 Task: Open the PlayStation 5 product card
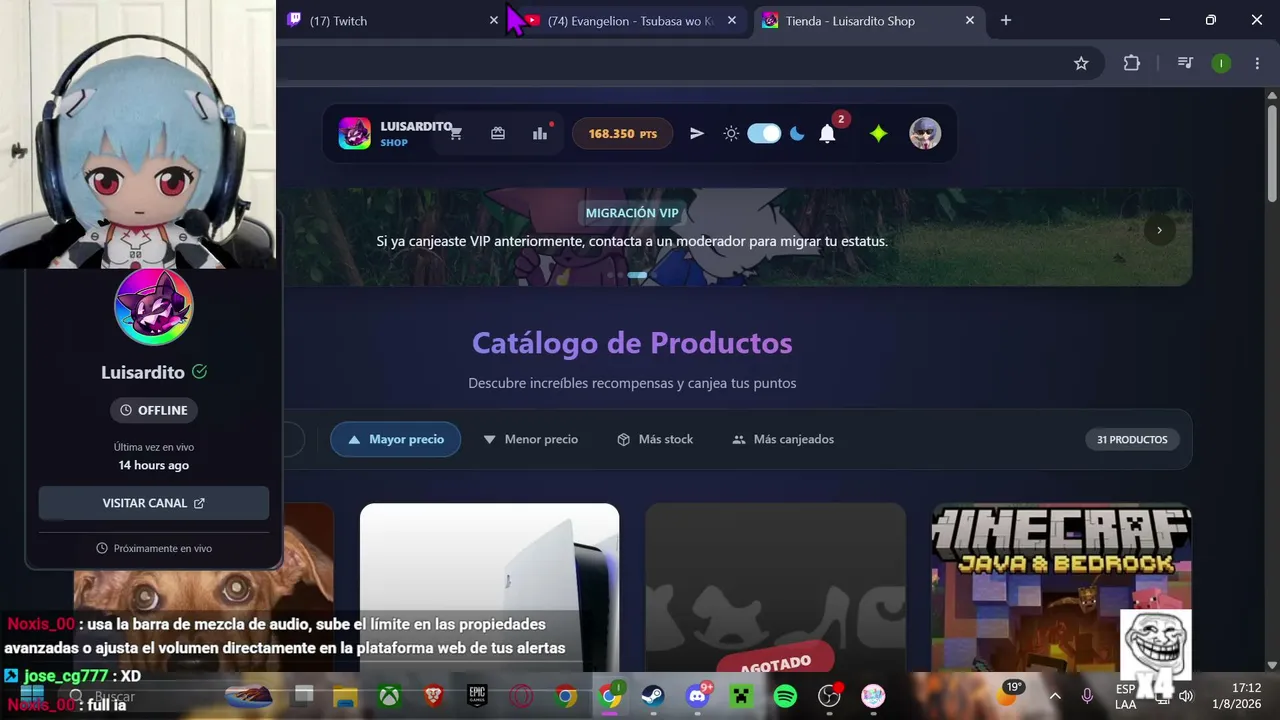click(489, 588)
